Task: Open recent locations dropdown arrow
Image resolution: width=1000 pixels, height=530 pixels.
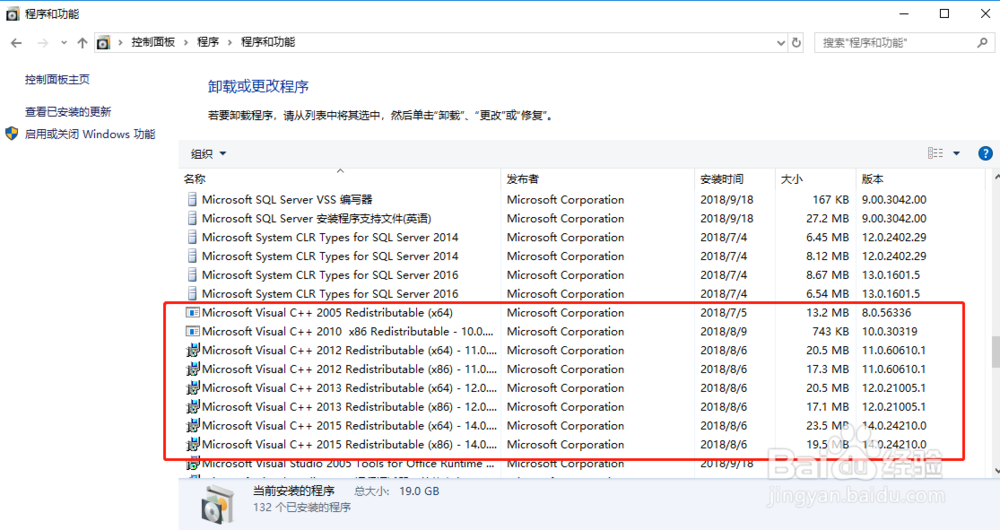Action: pyautogui.click(x=64, y=43)
